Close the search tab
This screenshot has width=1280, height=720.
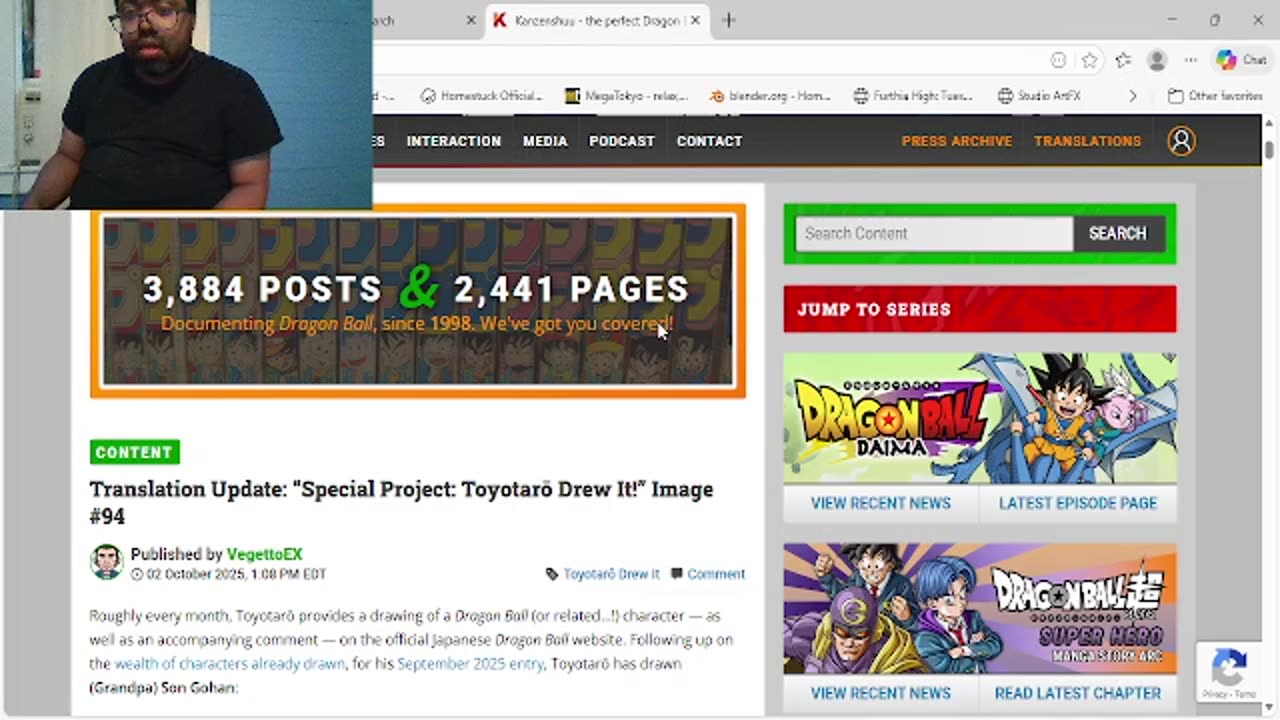[x=471, y=20]
